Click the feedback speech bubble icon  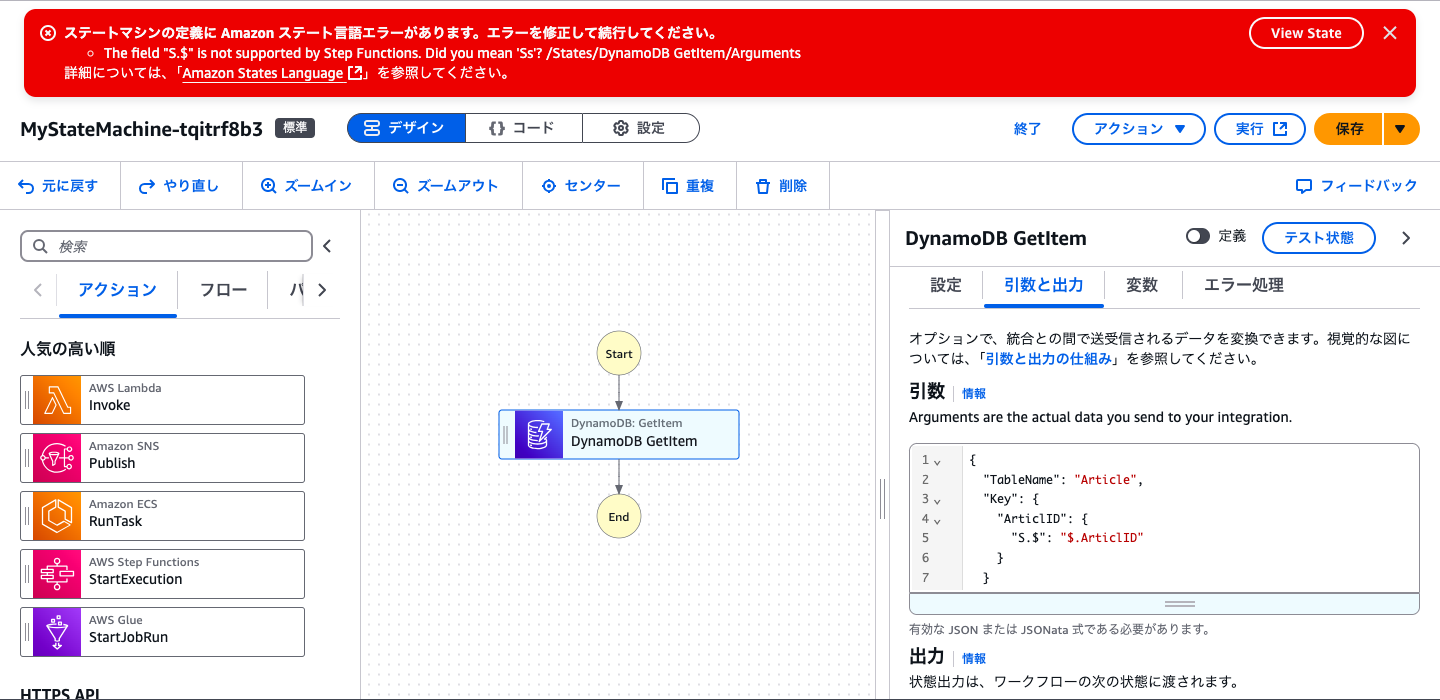1303,186
